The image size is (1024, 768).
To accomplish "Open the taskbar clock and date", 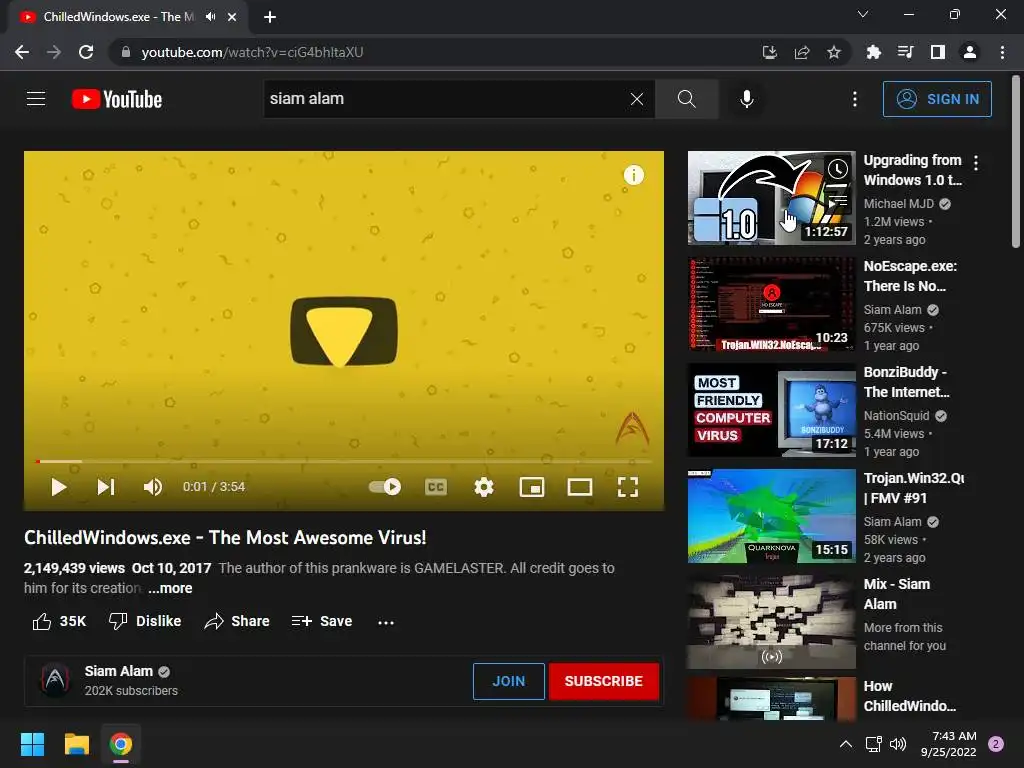I will tap(949, 744).
